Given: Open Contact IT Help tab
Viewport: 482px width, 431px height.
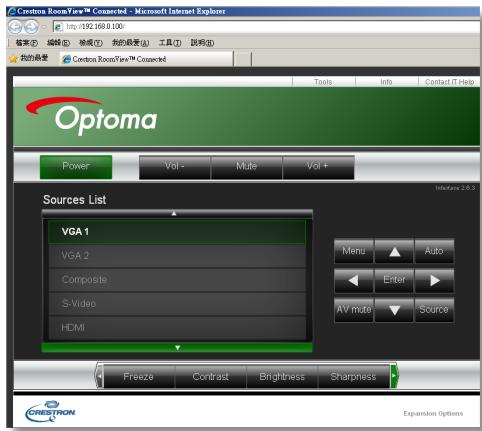Looking at the screenshot, I should point(449,82).
